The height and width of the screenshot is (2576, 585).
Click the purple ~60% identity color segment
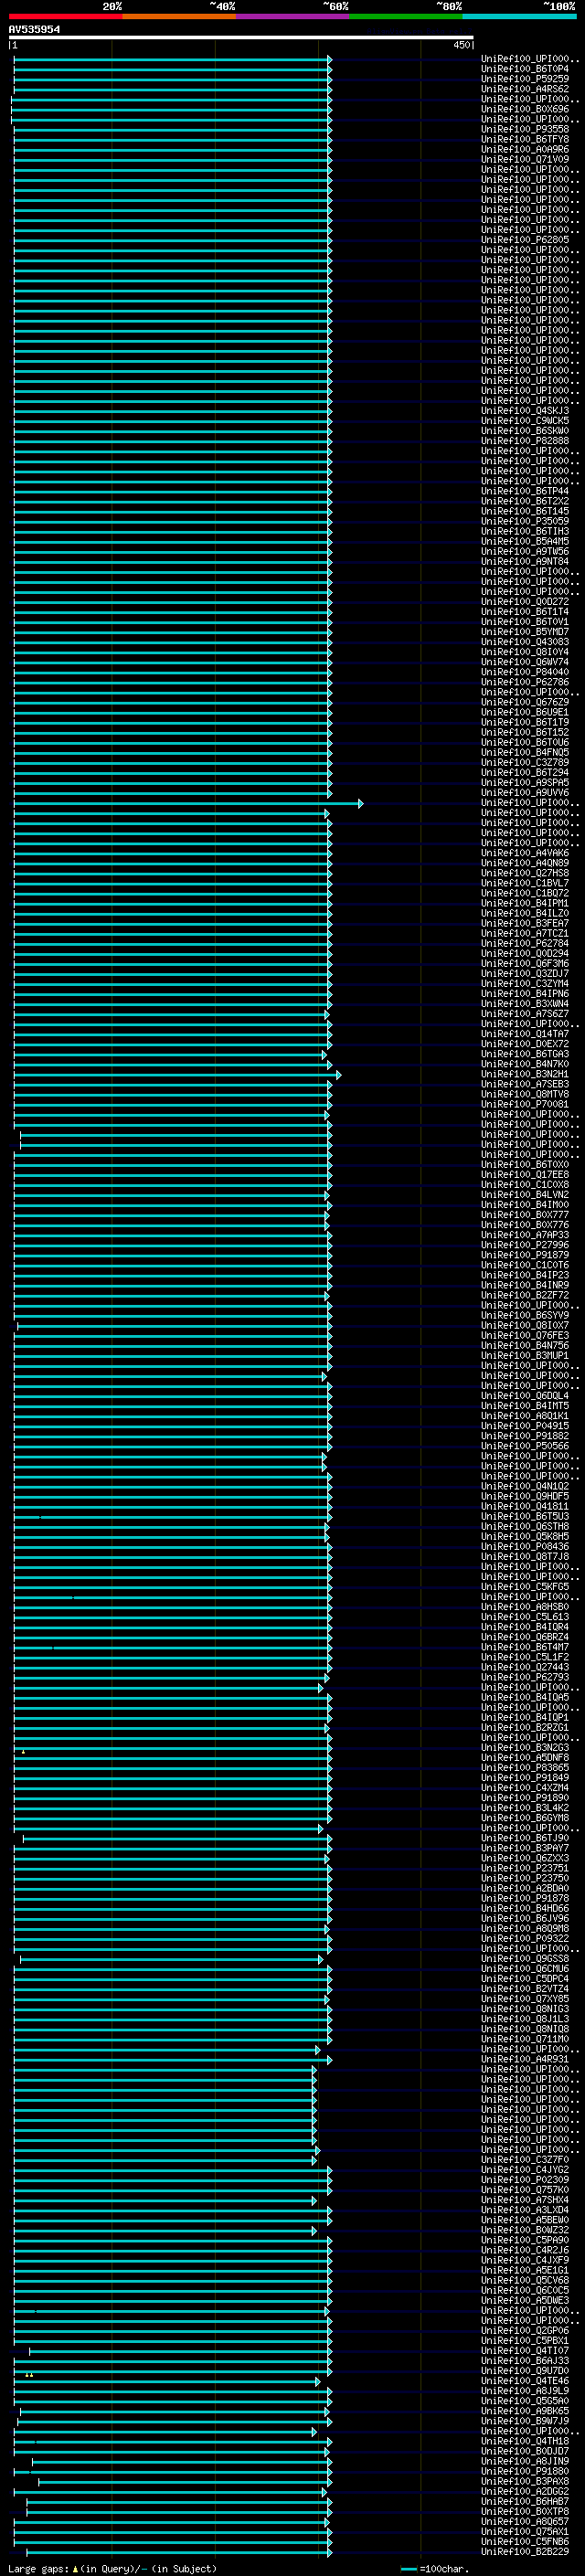point(293,16)
